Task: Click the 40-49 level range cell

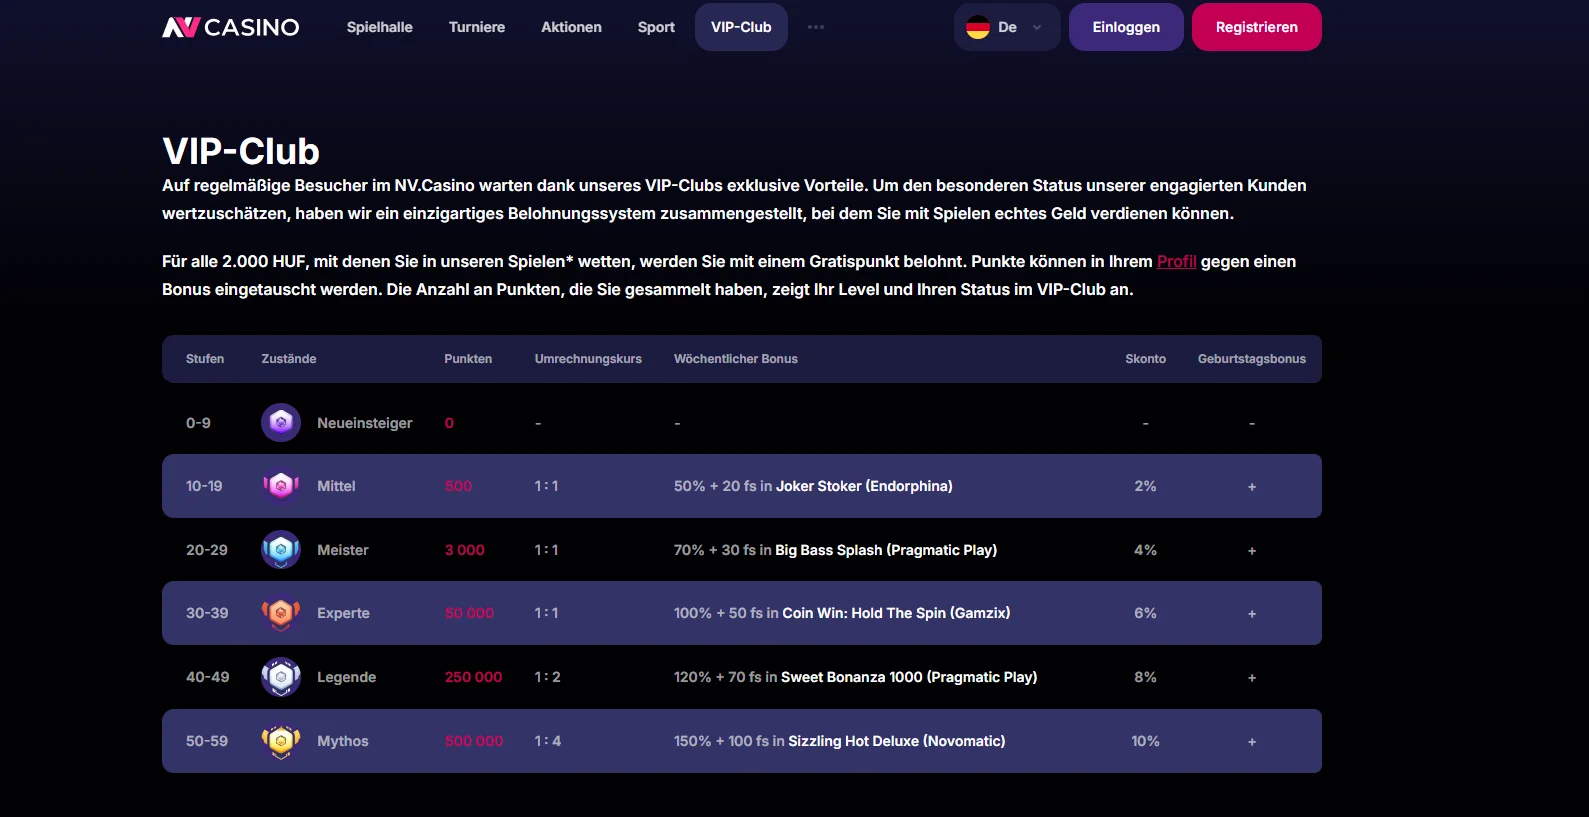Action: click(x=208, y=677)
